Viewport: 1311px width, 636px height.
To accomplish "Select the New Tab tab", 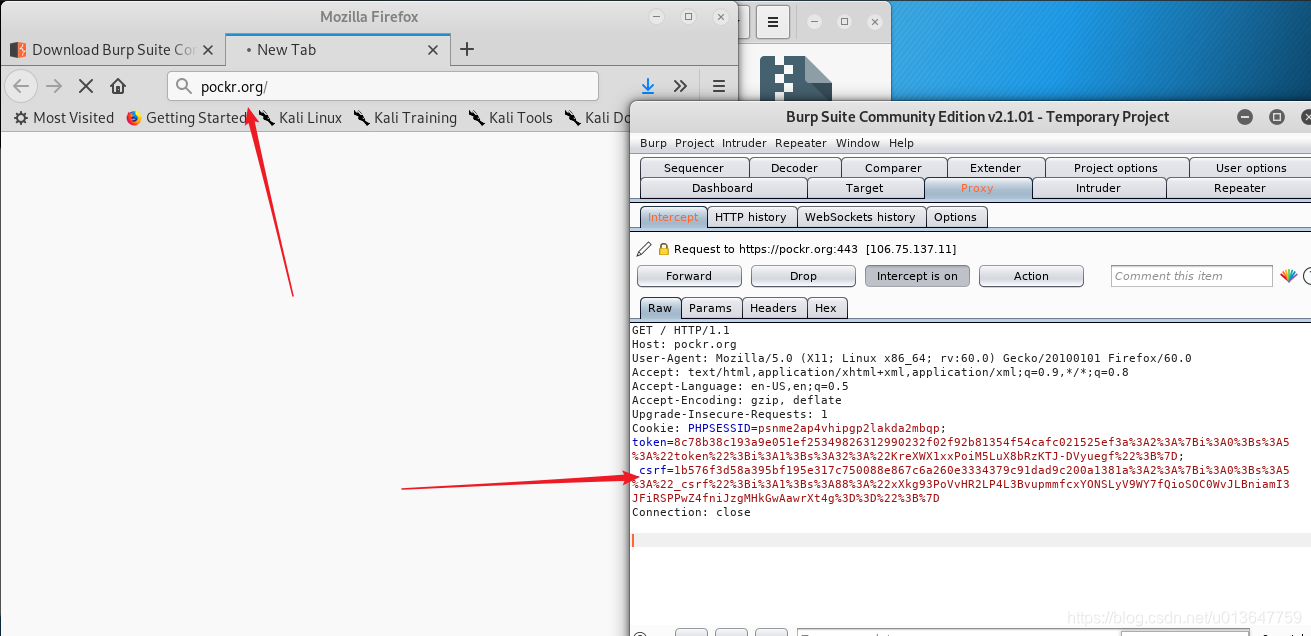I will (337, 49).
